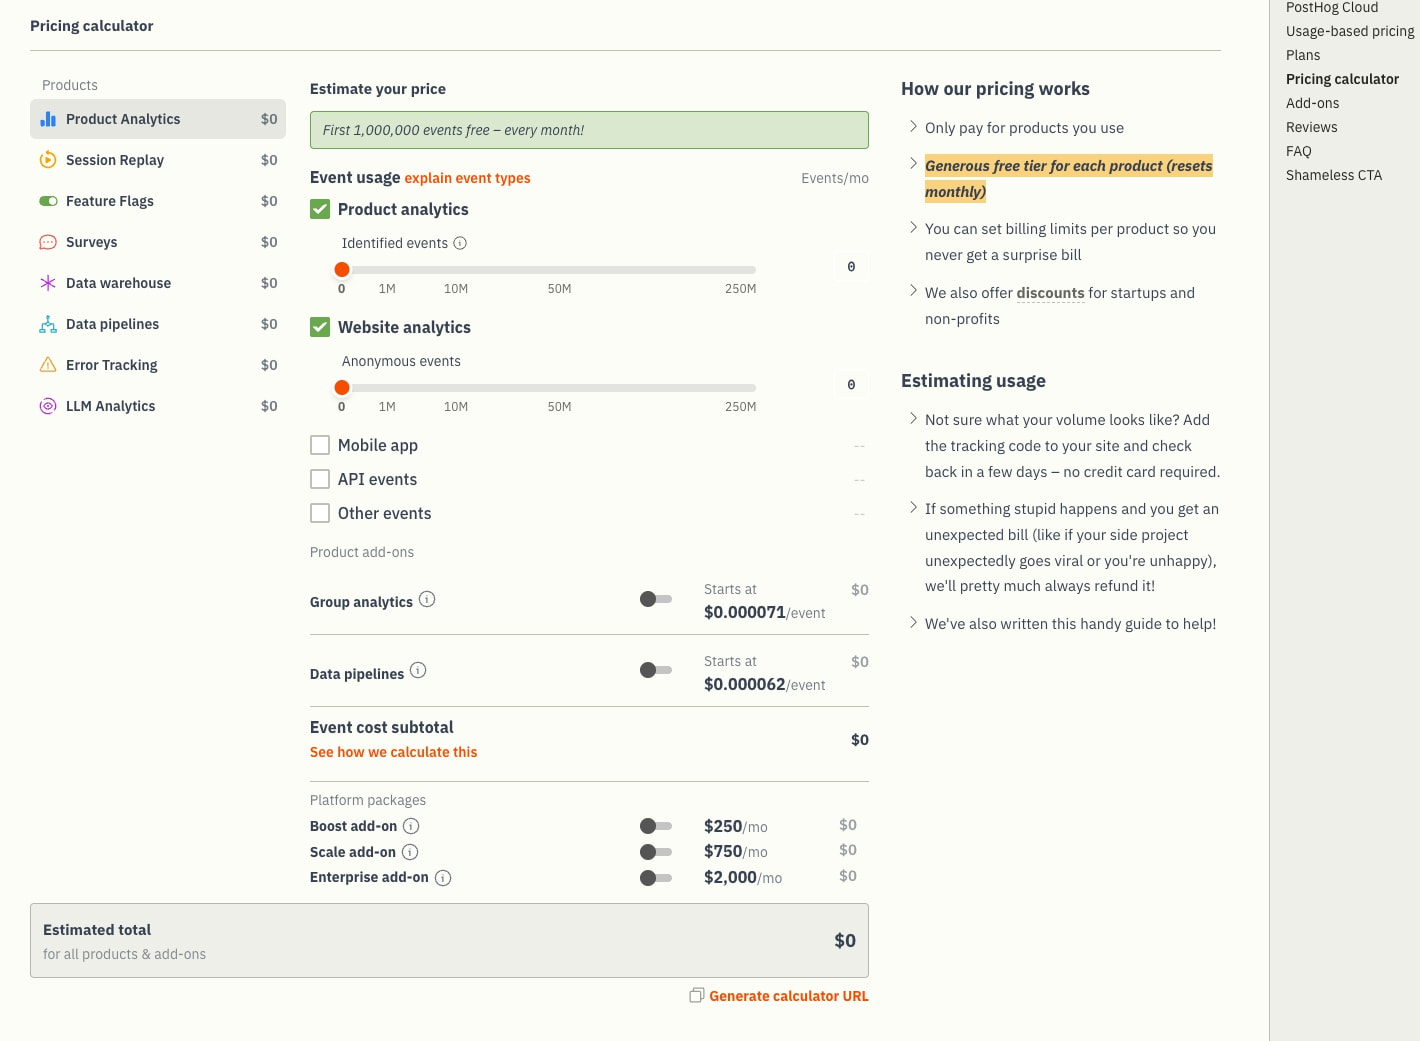Select Surveys in Products list
This screenshot has height=1041, width=1420.
[x=158, y=242]
